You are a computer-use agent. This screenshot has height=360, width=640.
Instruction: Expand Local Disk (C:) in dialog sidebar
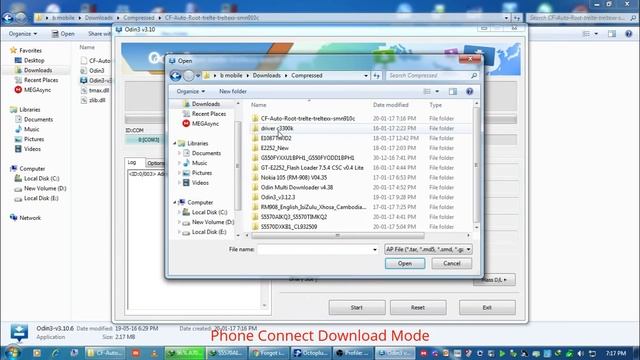179,212
